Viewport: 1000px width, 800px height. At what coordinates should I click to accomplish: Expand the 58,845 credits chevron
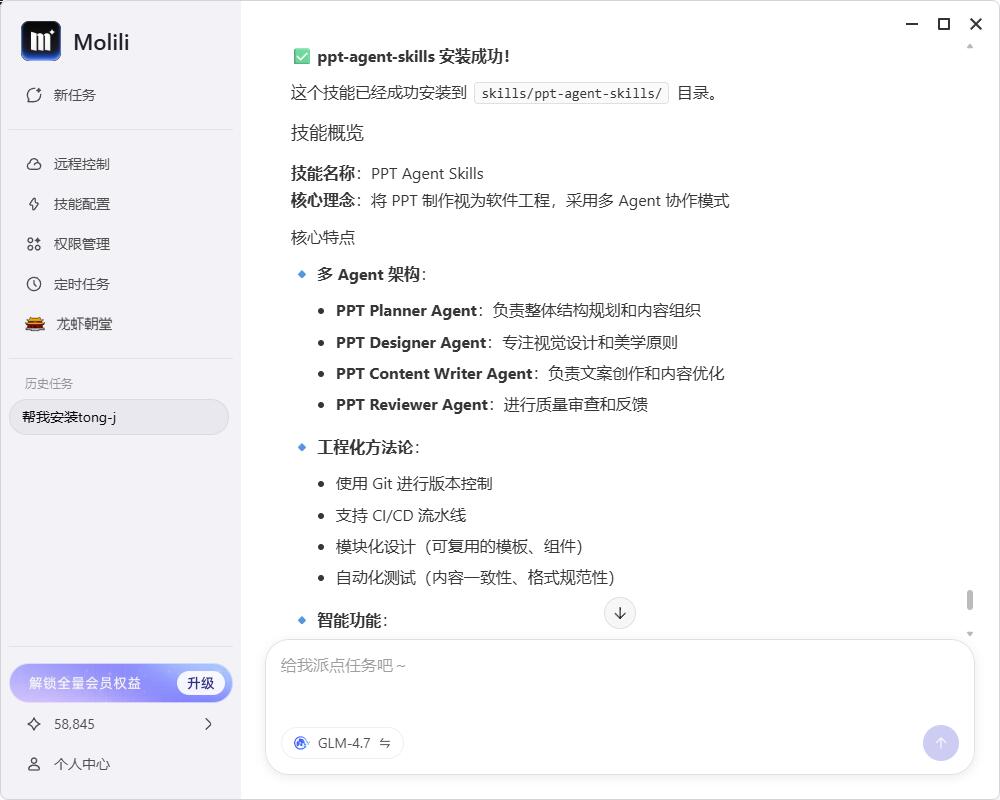[208, 724]
